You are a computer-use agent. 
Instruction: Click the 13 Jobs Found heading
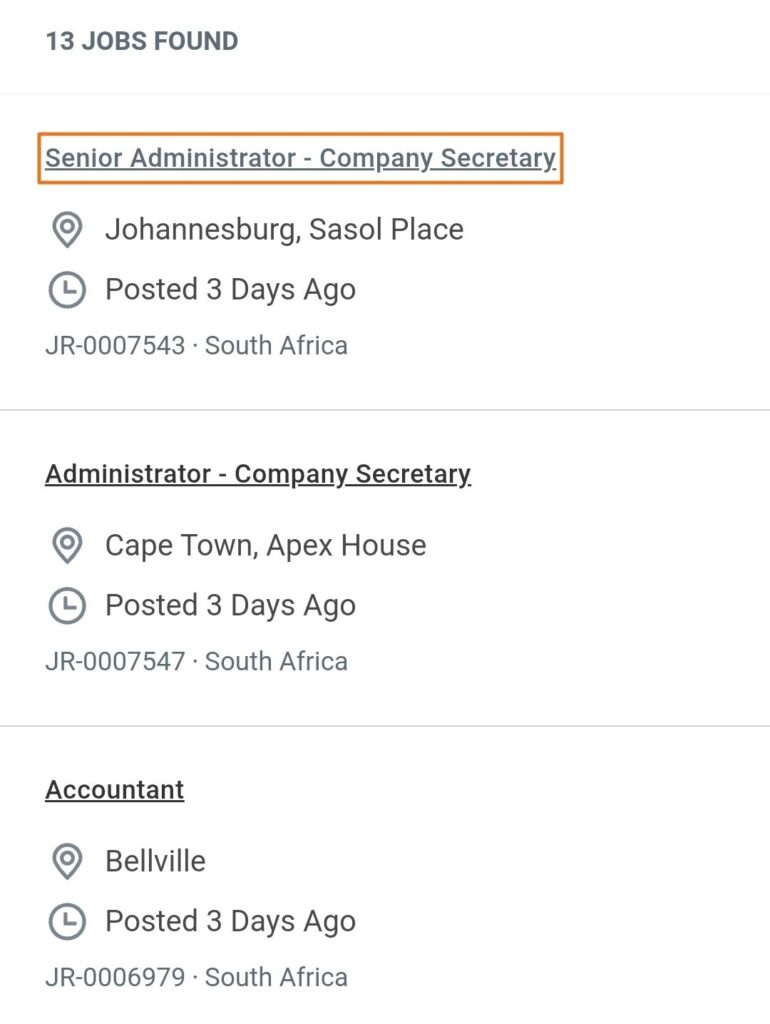142,42
